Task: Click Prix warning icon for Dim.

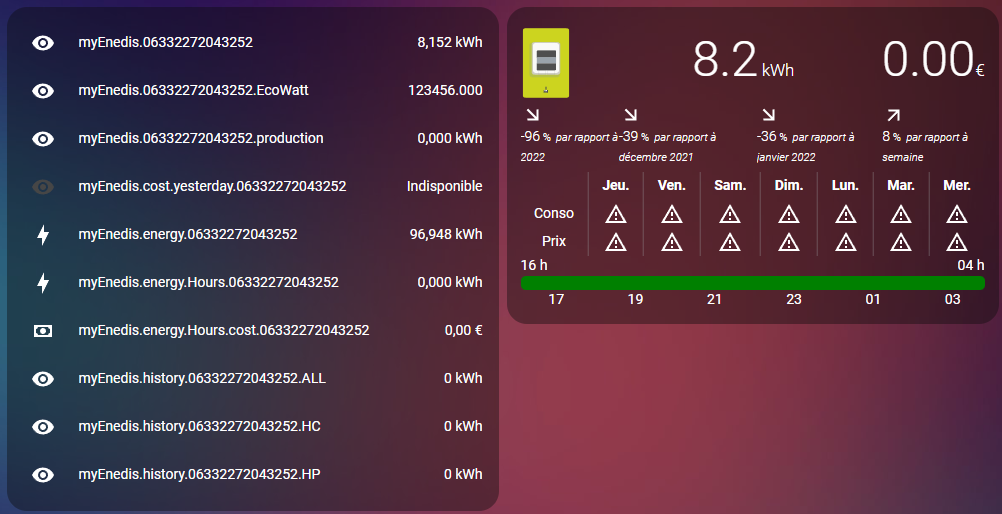Action: click(789, 242)
